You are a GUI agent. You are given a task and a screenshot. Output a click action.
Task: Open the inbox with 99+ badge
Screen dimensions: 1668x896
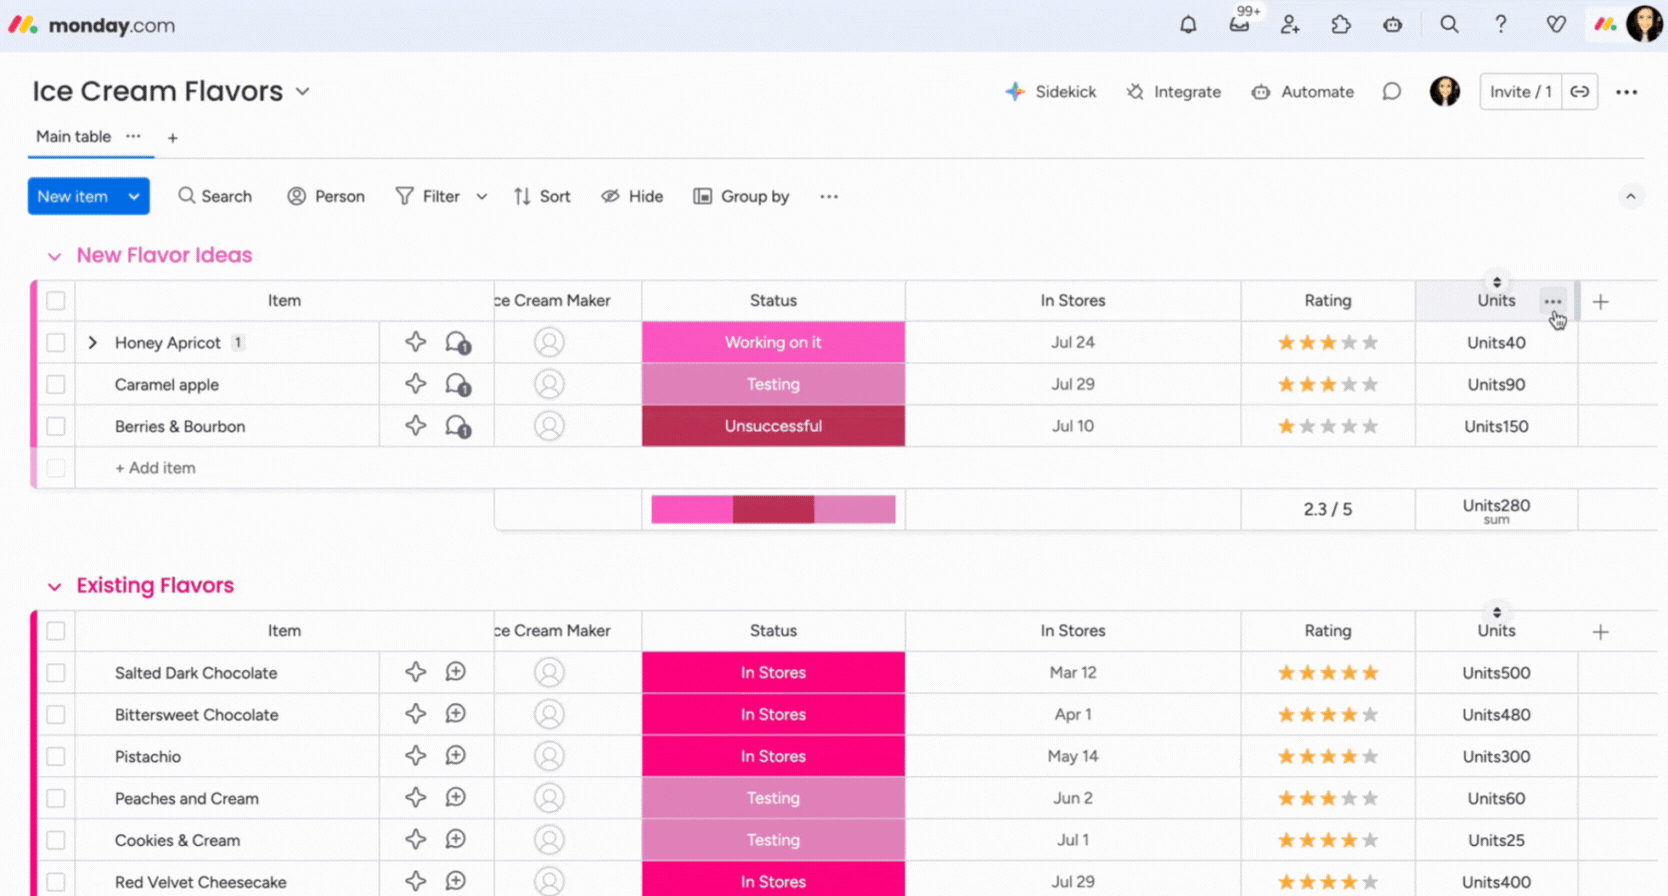click(x=1239, y=24)
